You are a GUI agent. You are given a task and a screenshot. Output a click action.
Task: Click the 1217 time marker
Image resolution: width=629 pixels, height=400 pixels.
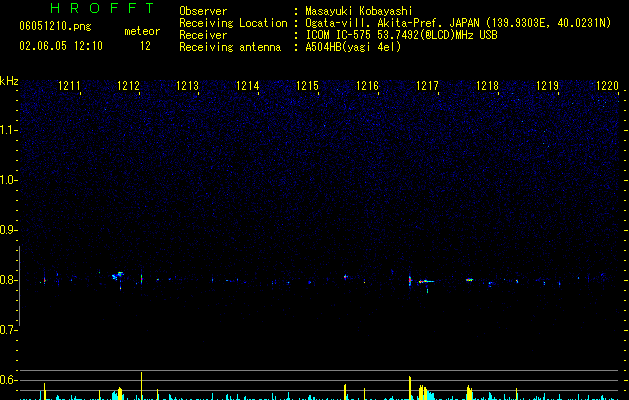point(427,86)
